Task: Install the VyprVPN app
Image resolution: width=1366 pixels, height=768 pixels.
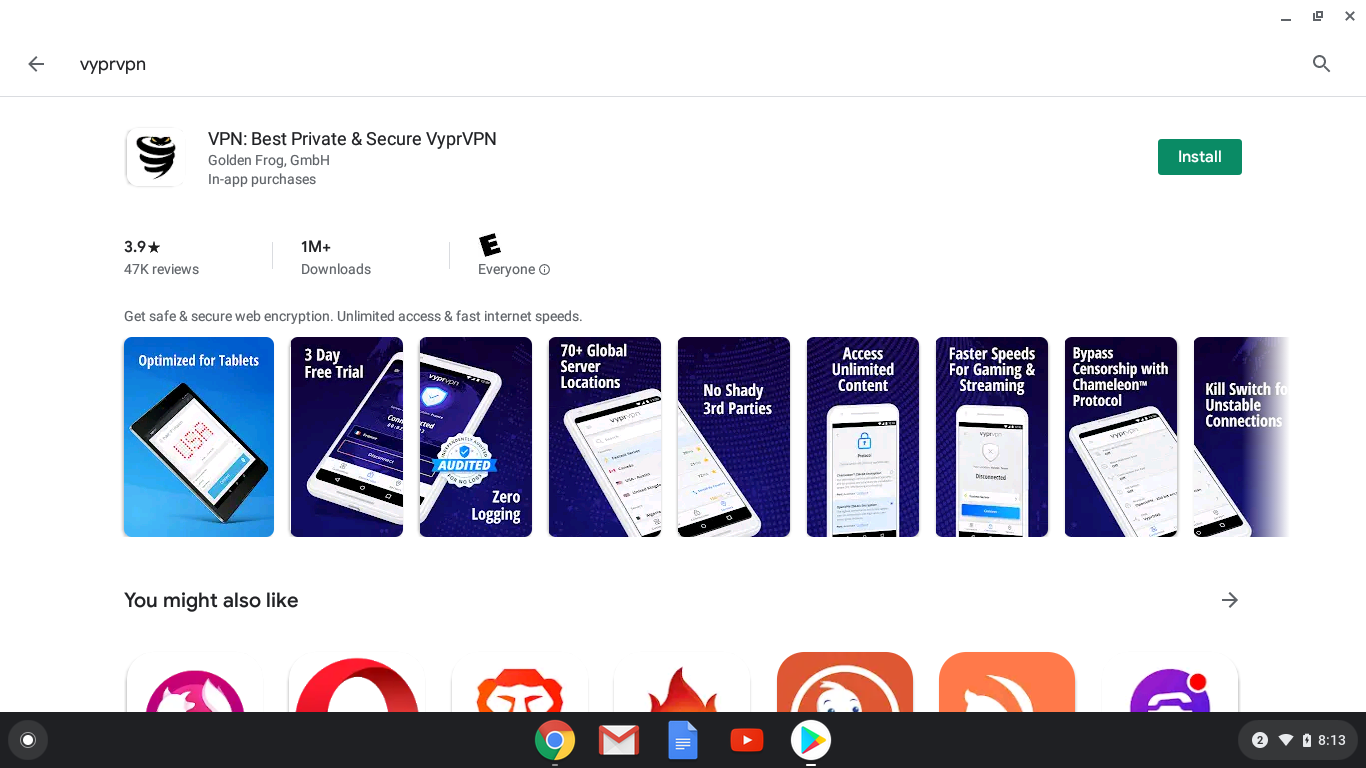Action: [x=1199, y=157]
